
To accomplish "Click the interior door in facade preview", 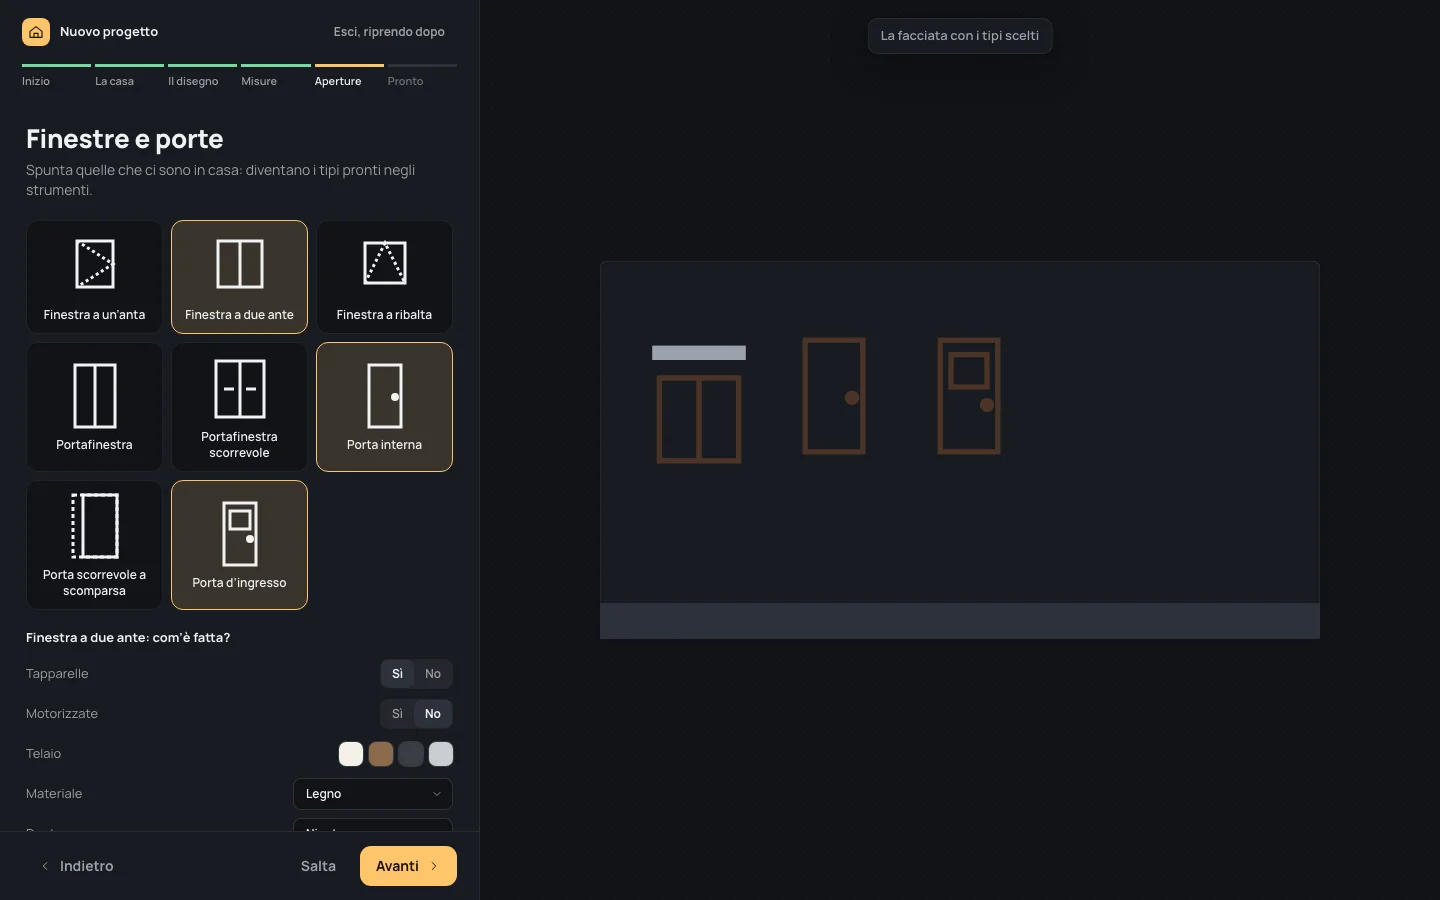I will (834, 396).
